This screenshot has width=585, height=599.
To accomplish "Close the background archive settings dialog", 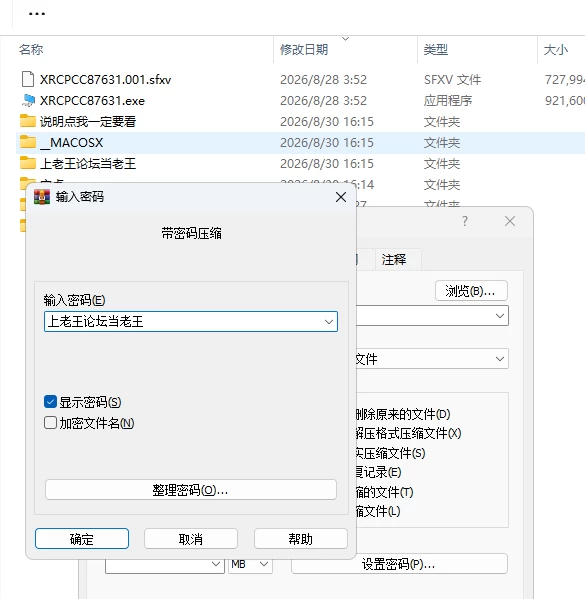I will 510,221.
